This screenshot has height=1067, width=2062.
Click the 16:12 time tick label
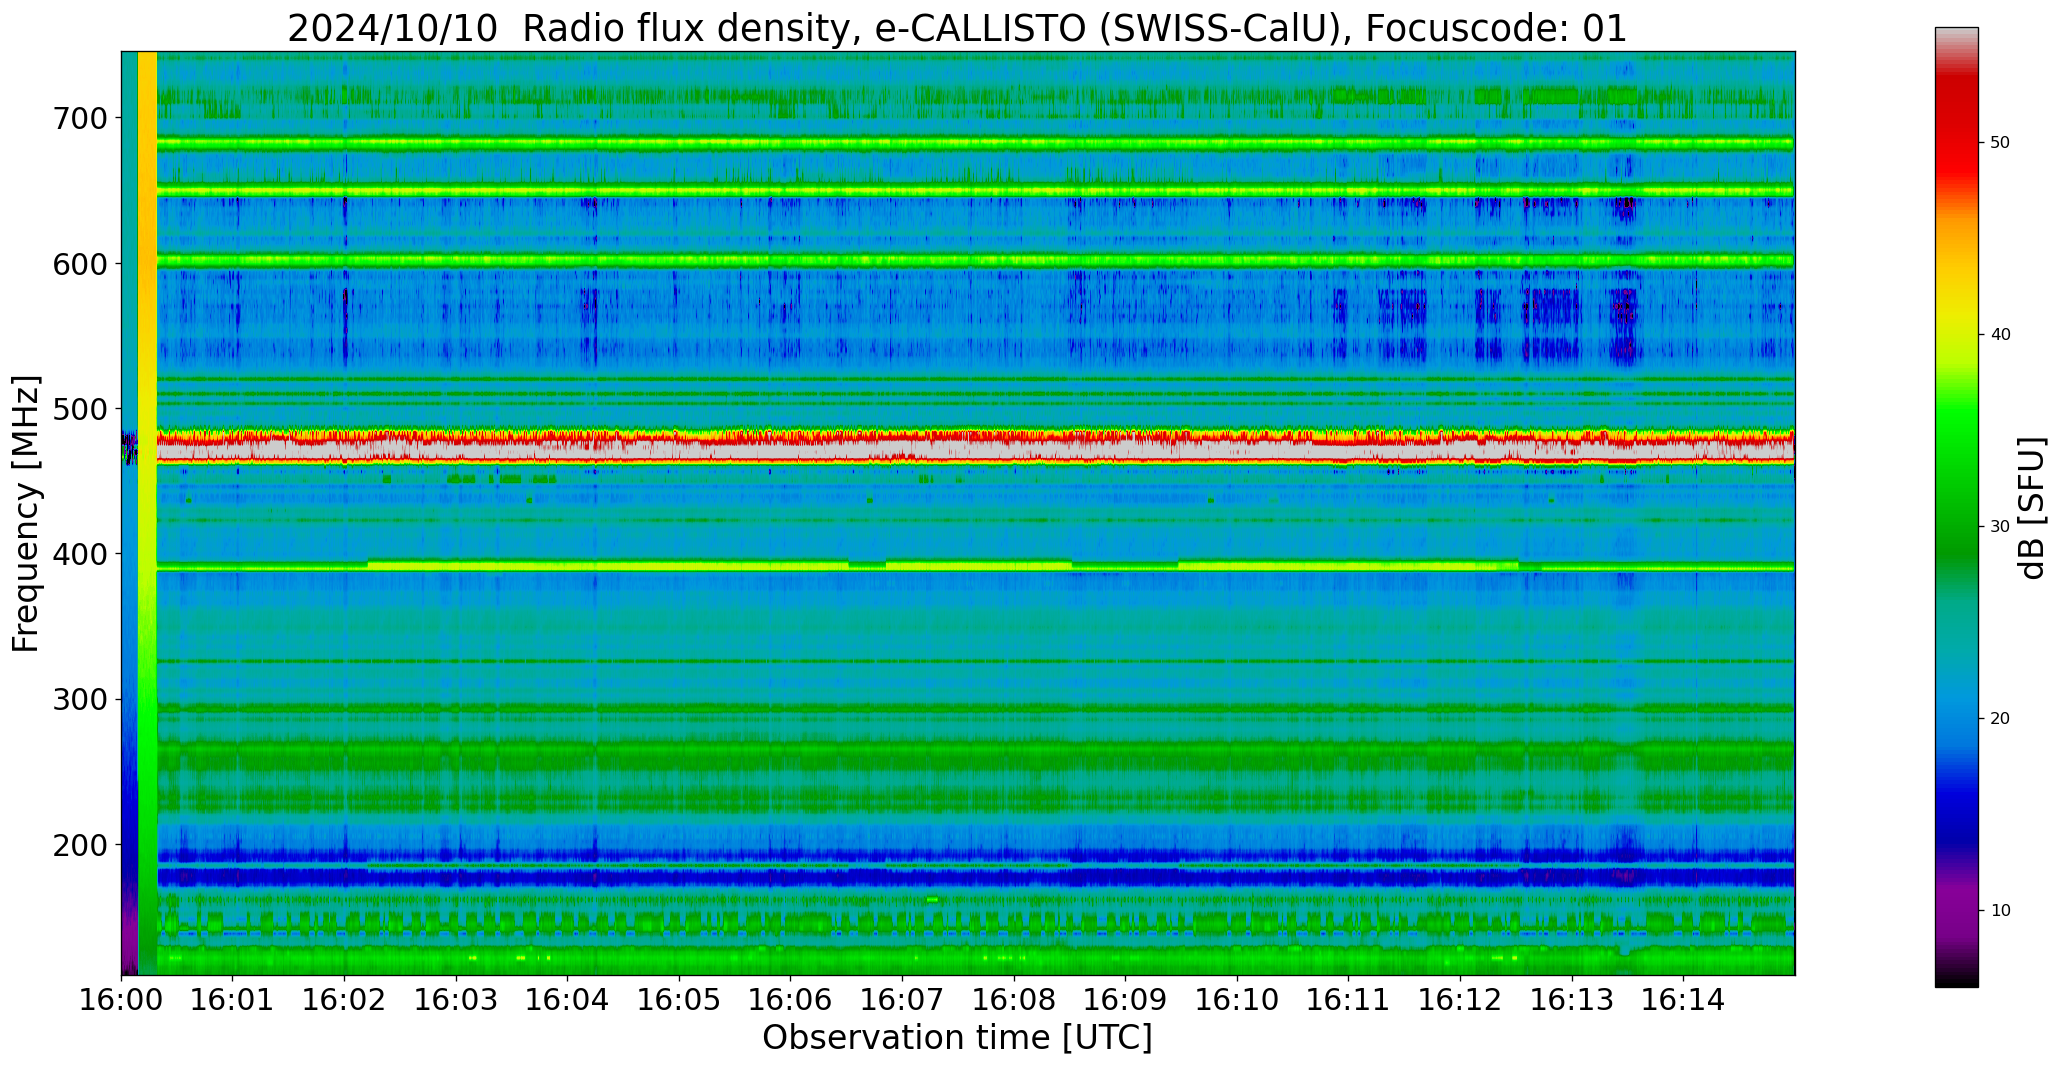(1460, 999)
